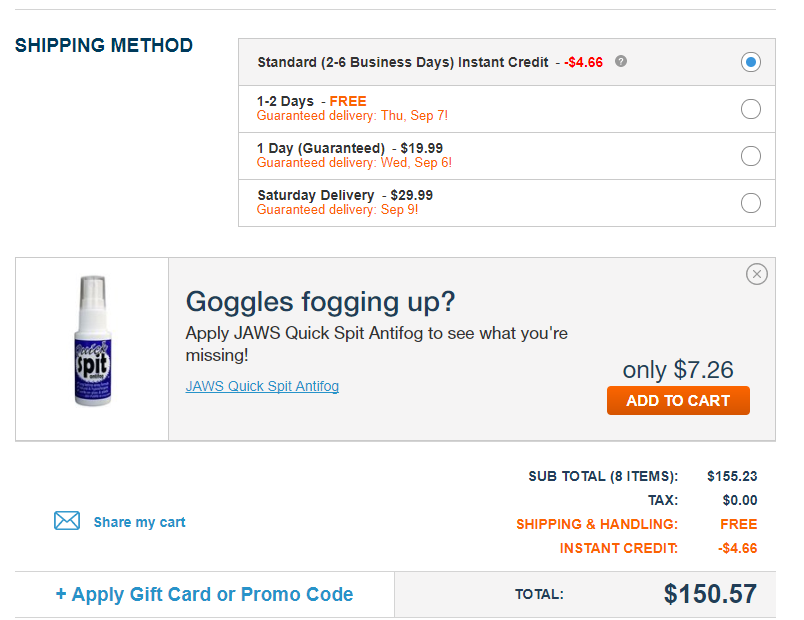Screen dimensions: 804x620
Task: Pick the Saturday Delivery $29.99 radio button
Action: coord(751,203)
